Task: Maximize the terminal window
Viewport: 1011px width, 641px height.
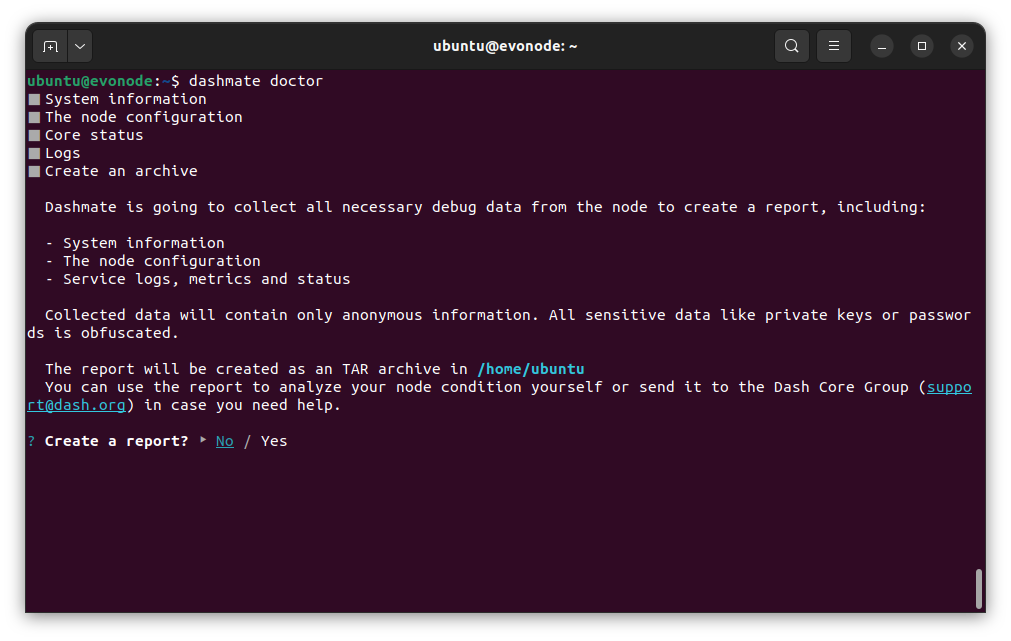Action: [x=921, y=46]
